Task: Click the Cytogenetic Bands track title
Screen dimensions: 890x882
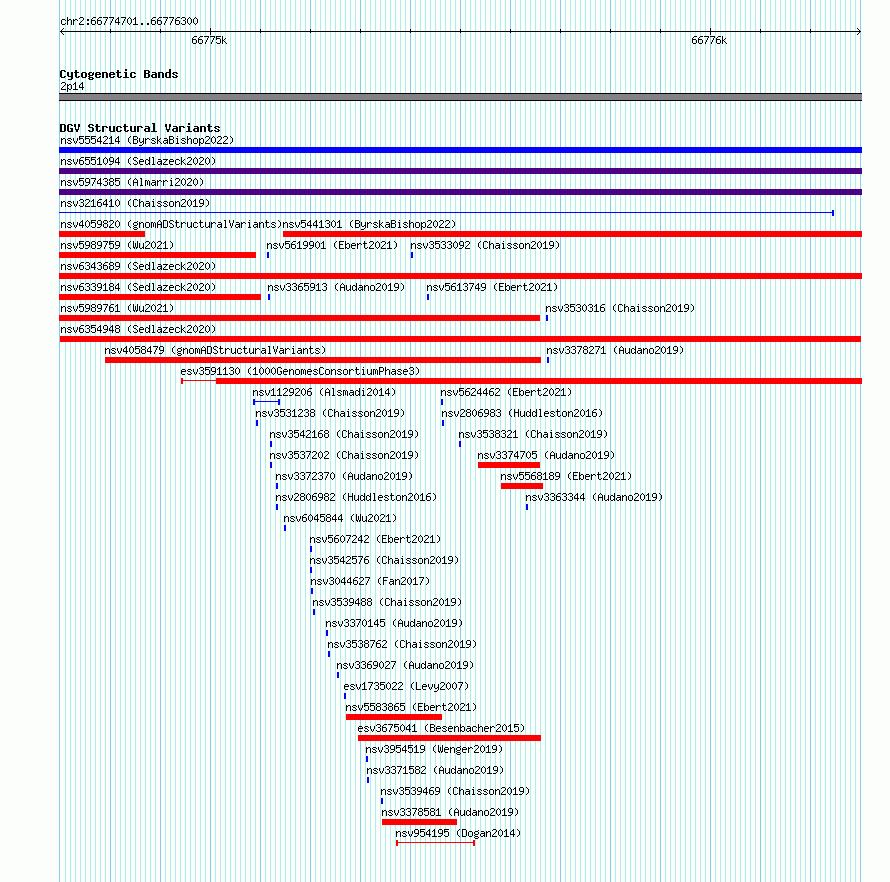Action: tap(119, 74)
